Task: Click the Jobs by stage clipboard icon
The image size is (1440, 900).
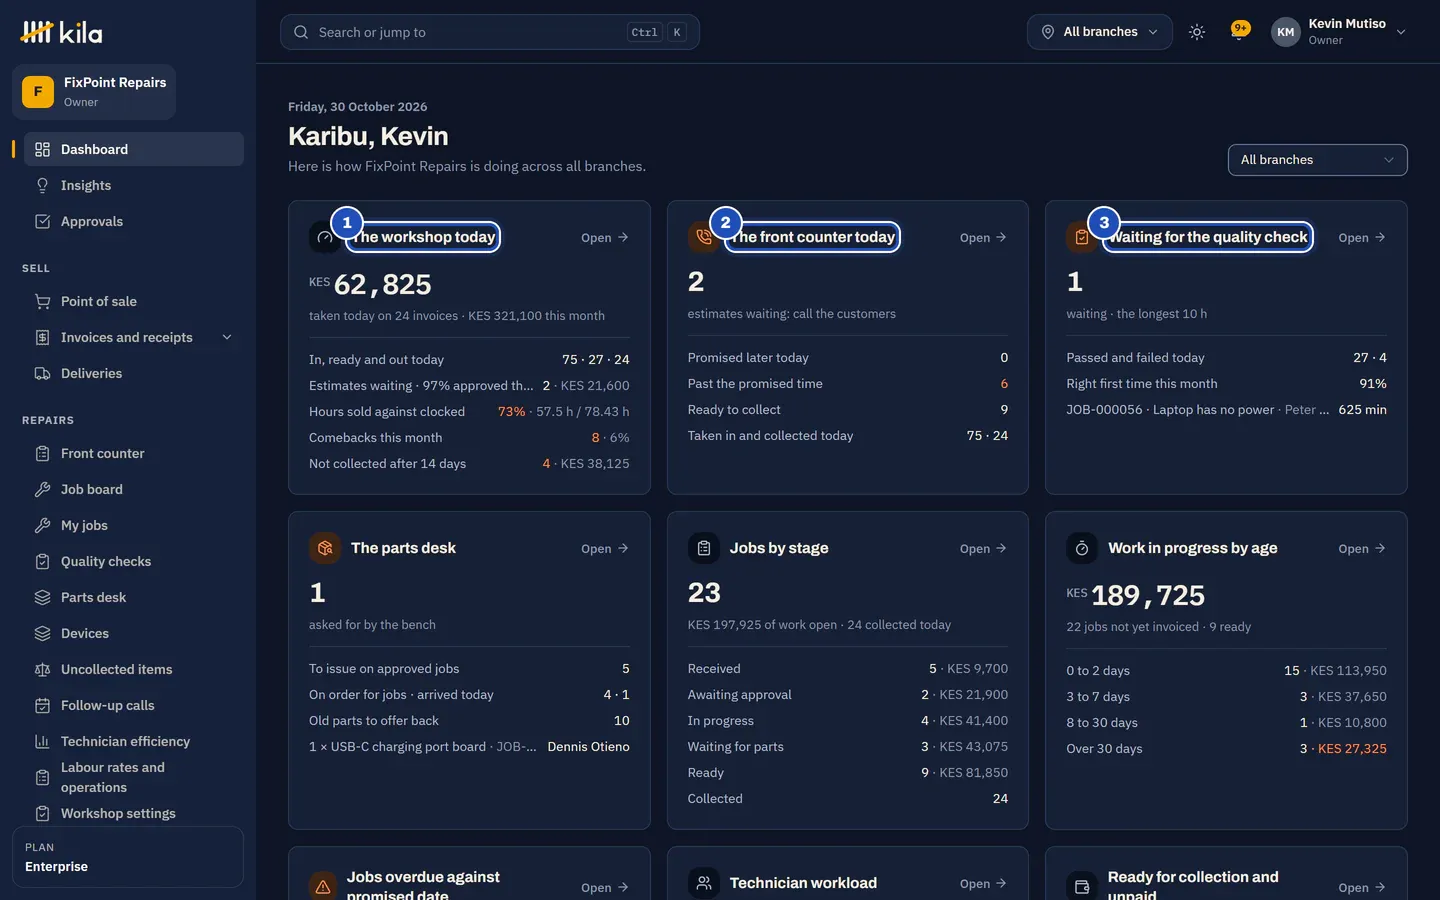Action: coord(703,548)
